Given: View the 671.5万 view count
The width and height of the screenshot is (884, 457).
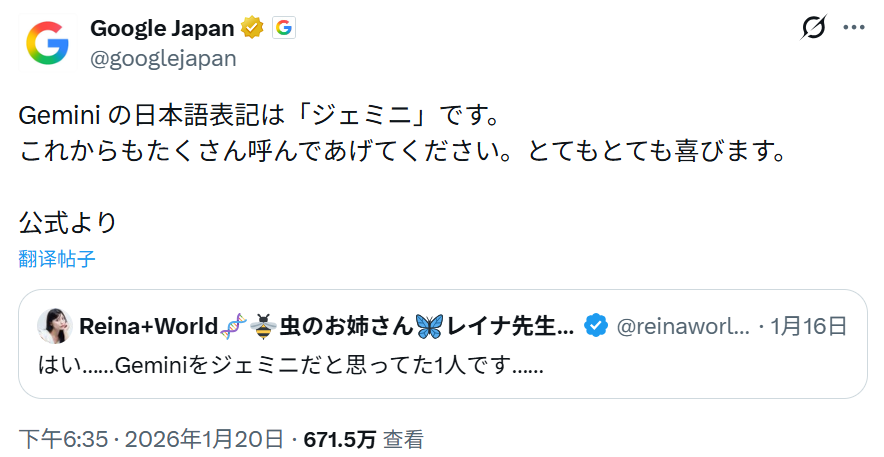Looking at the screenshot, I should 340,439.
